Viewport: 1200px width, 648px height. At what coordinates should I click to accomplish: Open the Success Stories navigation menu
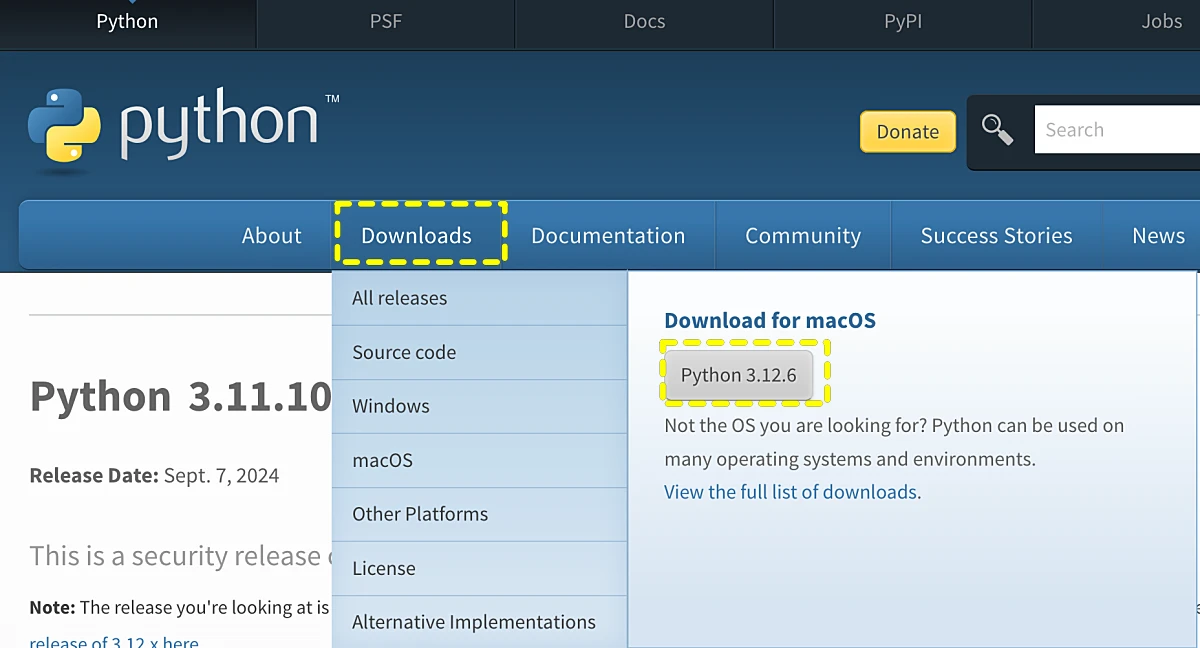click(996, 236)
